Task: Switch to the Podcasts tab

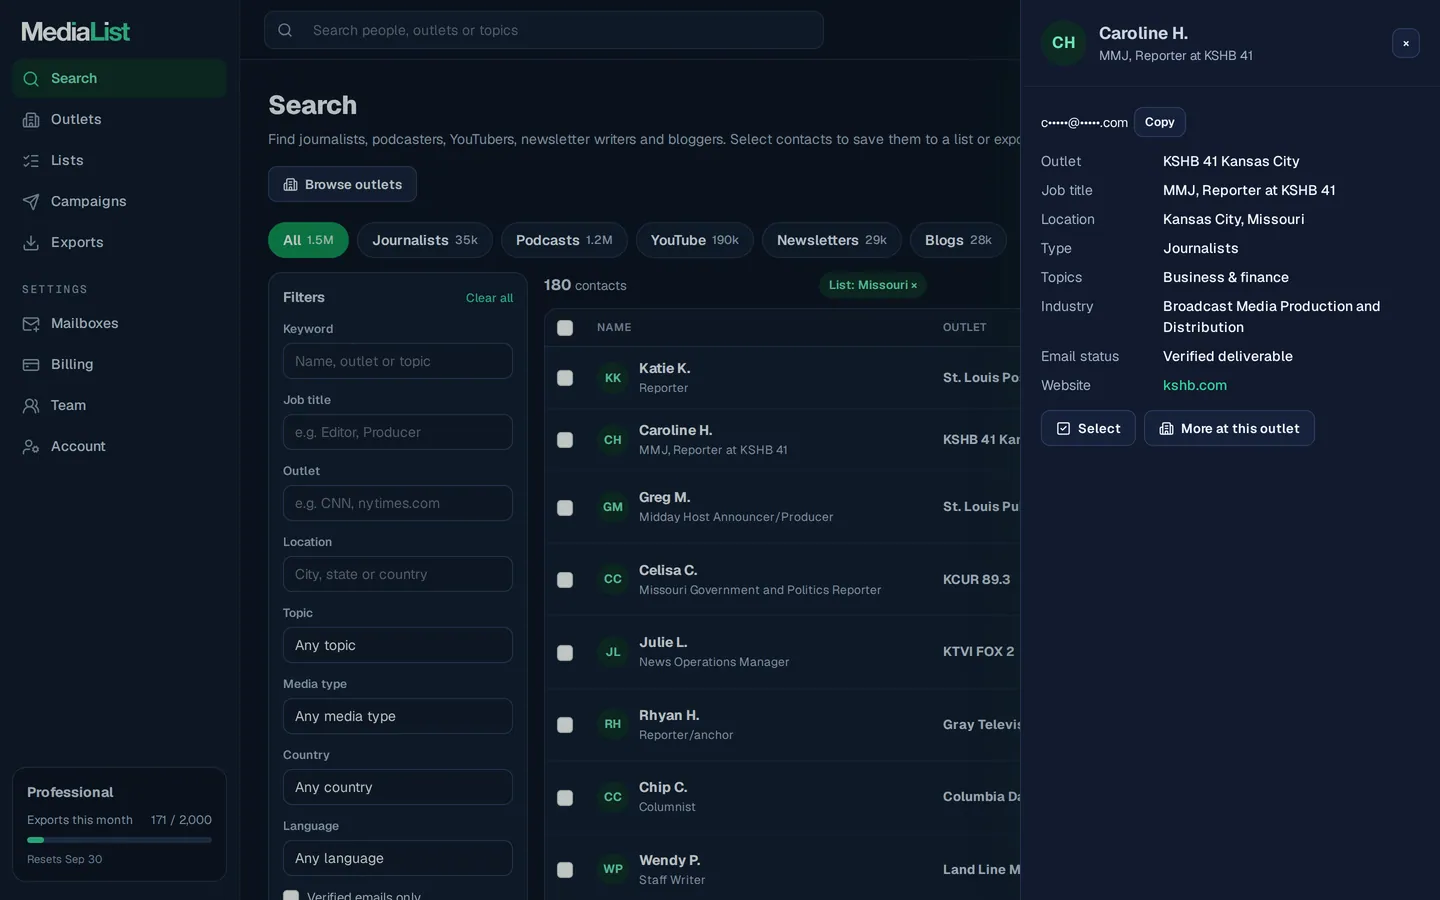Action: [564, 240]
